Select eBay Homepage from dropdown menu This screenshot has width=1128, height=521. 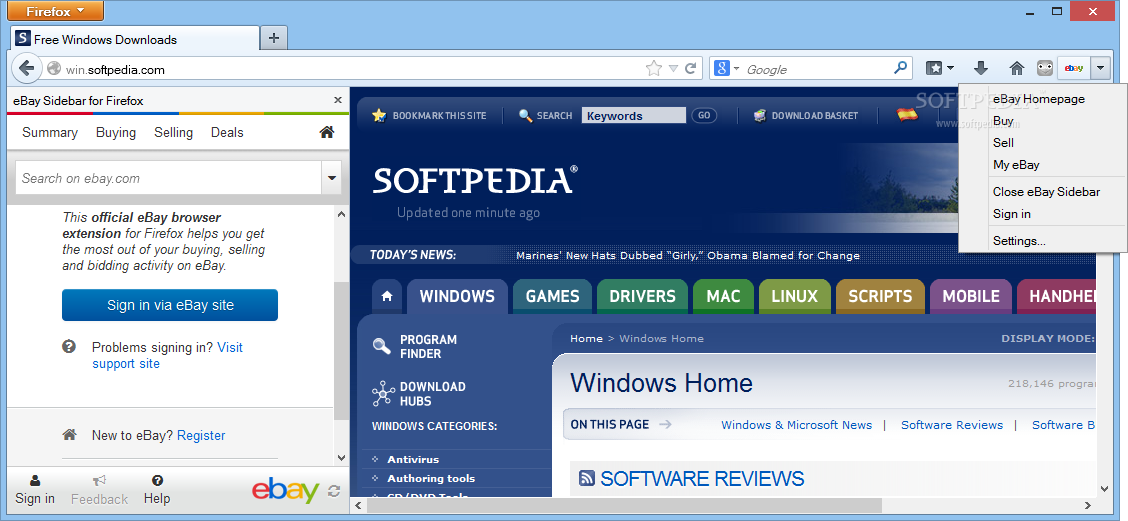pos(1038,99)
